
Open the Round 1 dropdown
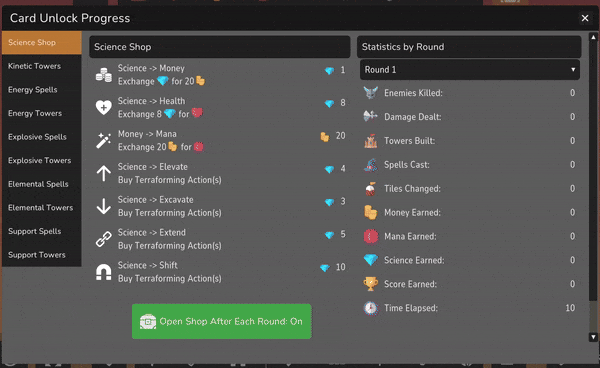[470, 70]
